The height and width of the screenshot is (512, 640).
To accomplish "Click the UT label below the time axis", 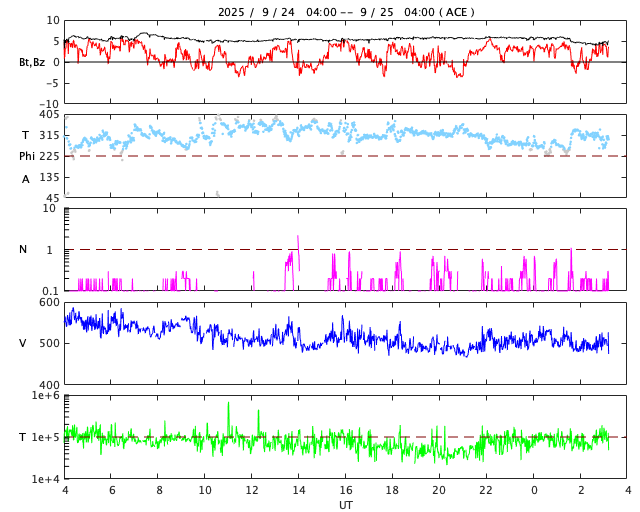I will coord(346,505).
